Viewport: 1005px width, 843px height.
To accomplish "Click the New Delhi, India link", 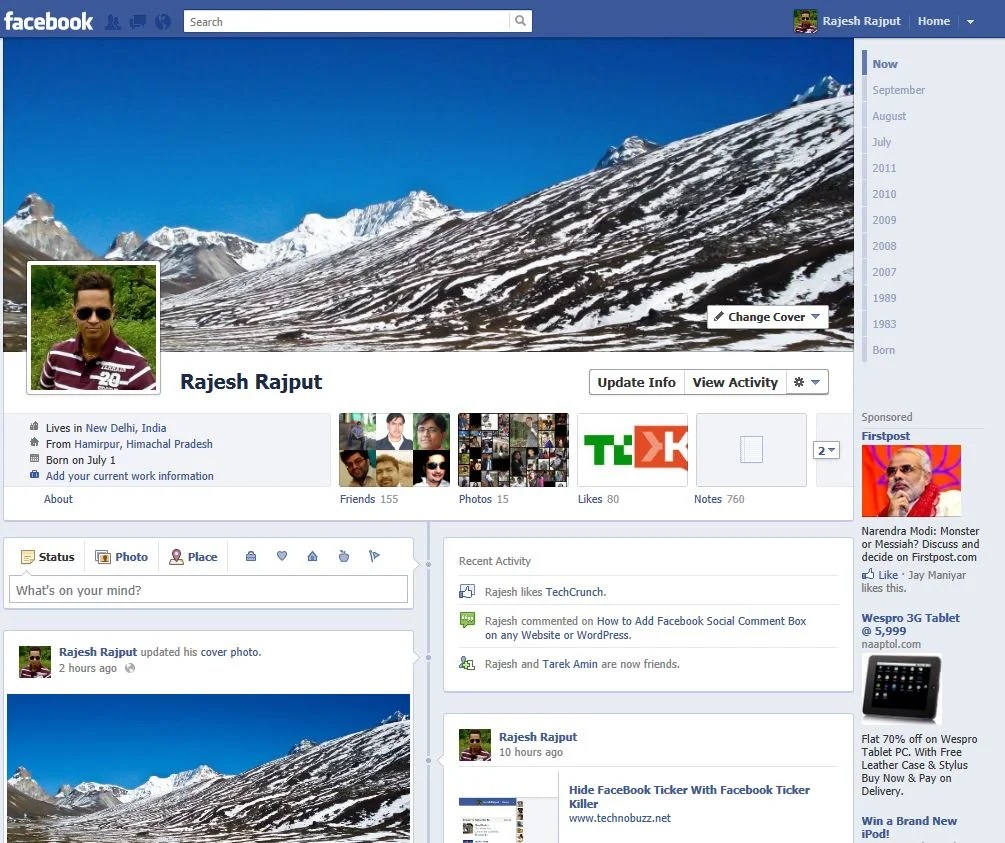I will click(x=126, y=428).
